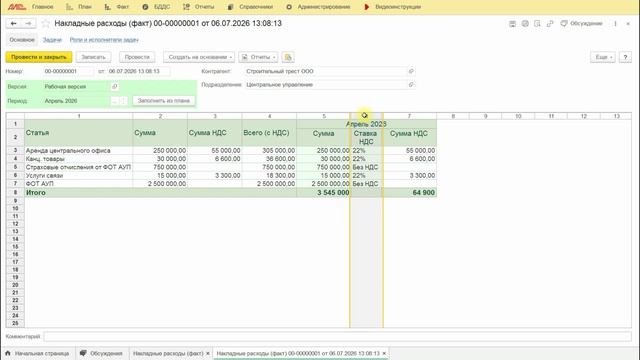Click the Ставка НДС column header cell

tap(366, 138)
